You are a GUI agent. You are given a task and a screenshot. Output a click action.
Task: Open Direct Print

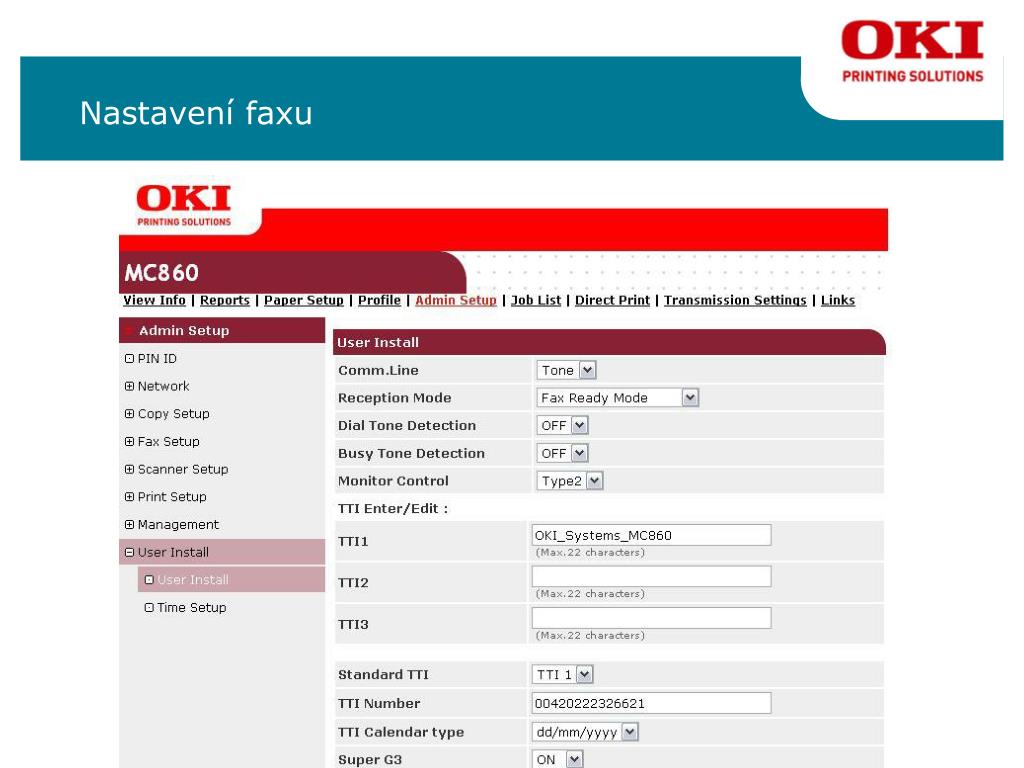click(x=612, y=300)
